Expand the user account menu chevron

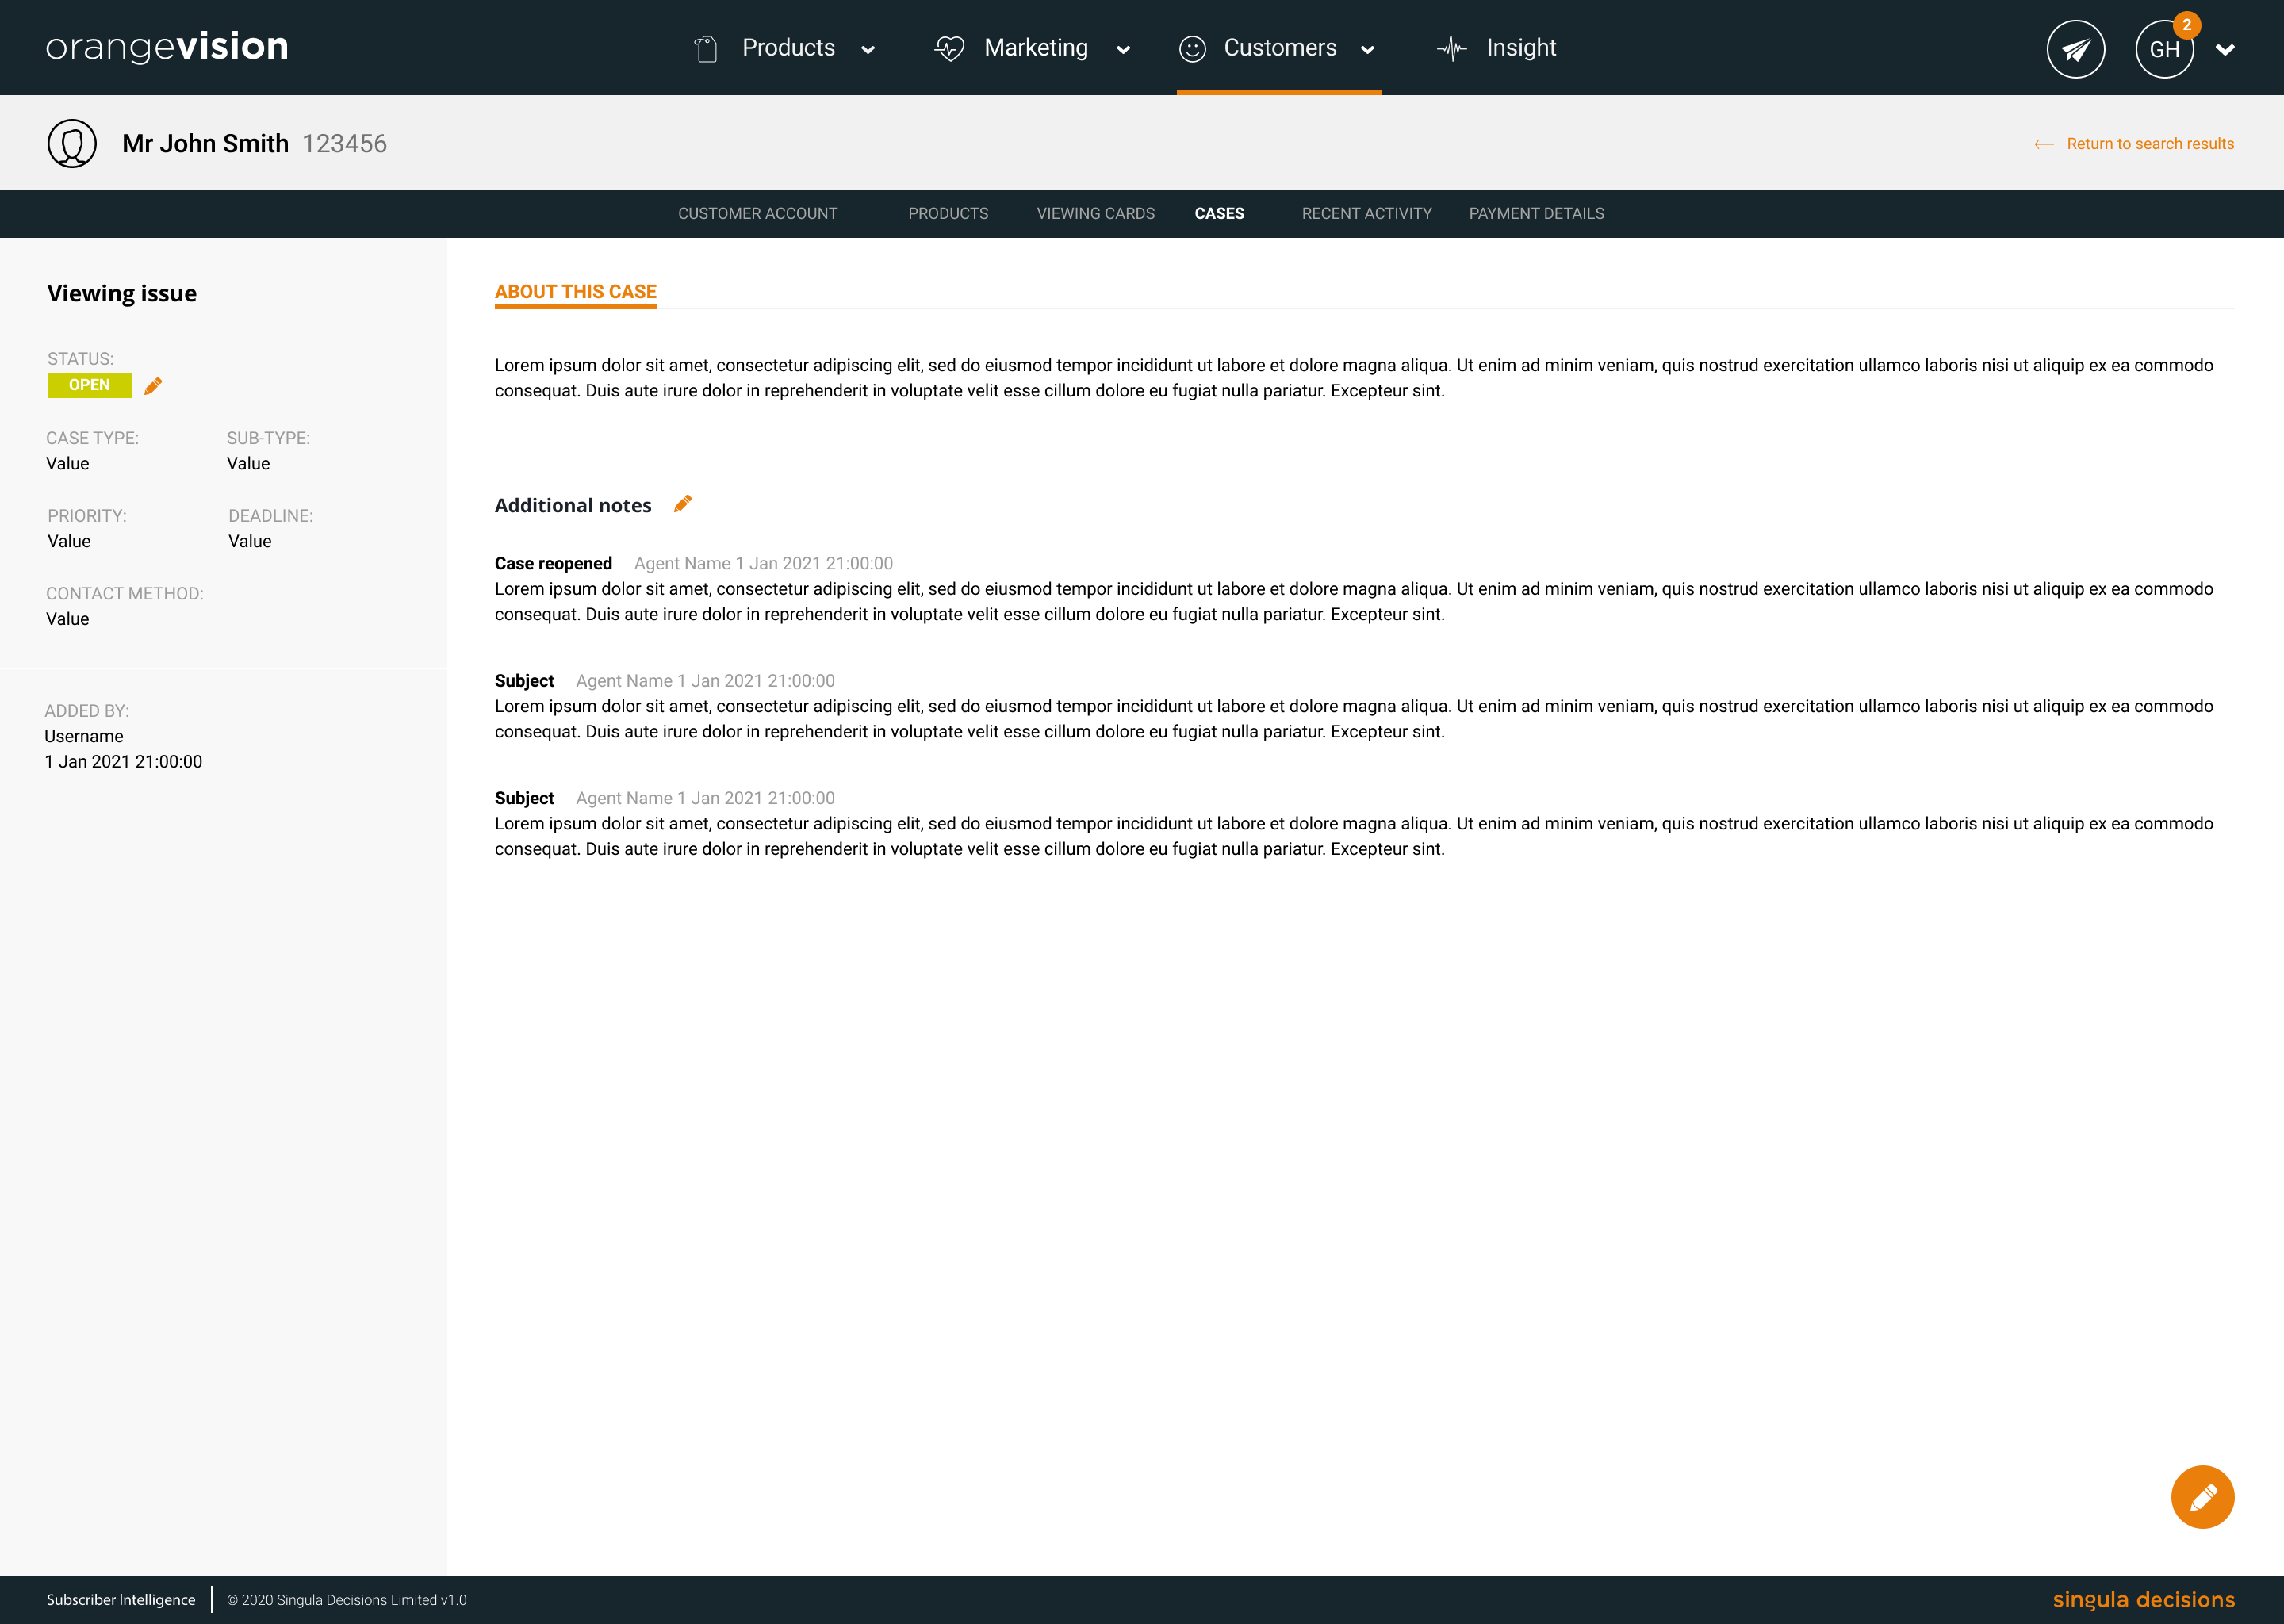point(2225,50)
